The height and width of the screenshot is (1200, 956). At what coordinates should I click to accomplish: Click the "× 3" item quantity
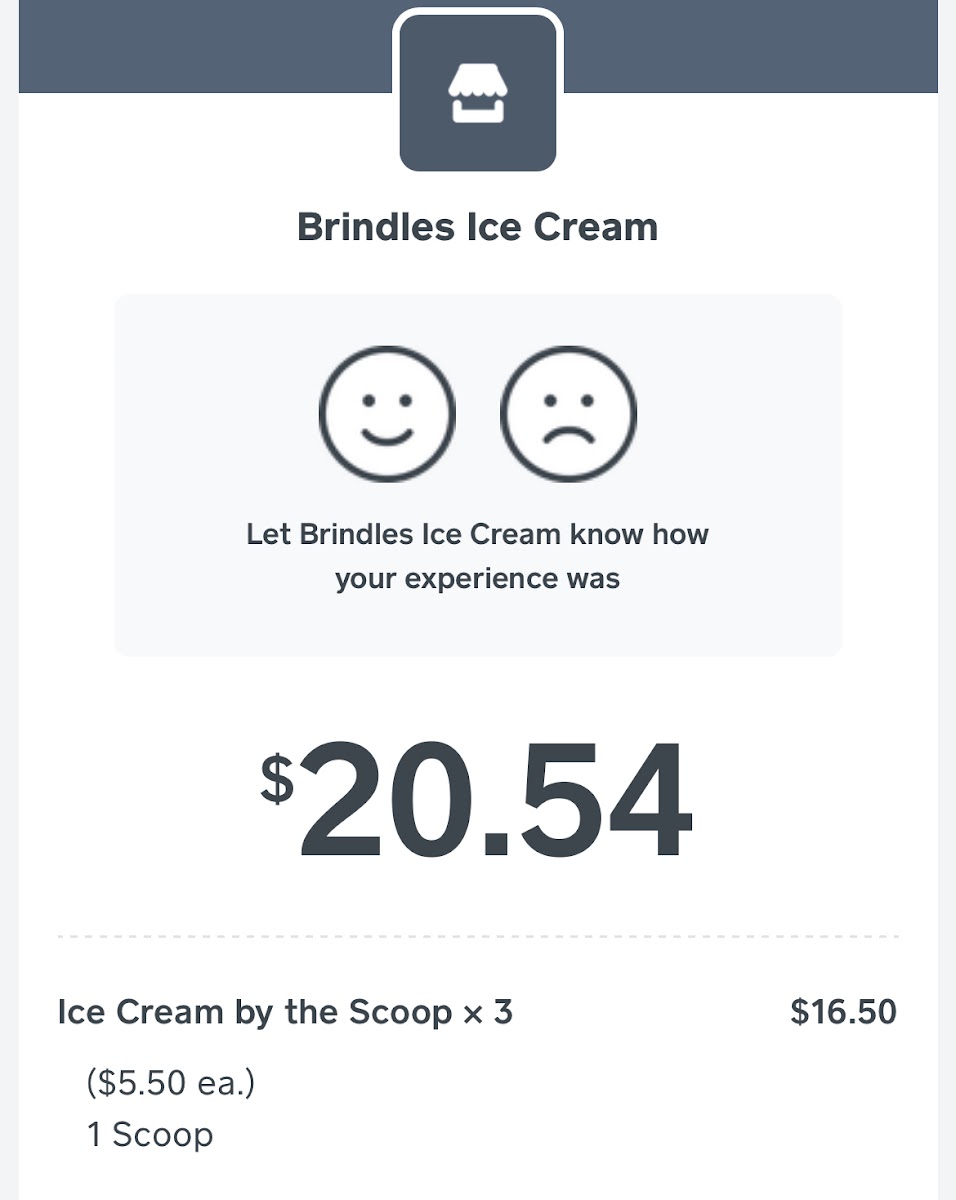tap(488, 1012)
